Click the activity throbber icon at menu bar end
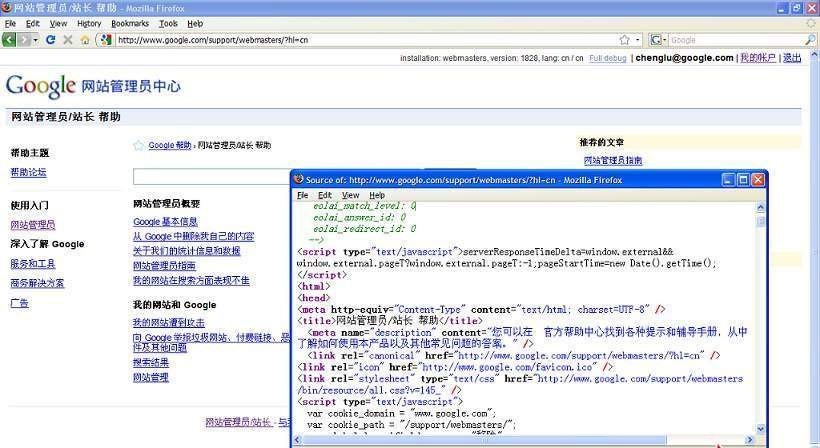The width and height of the screenshot is (820, 448). pos(811,24)
